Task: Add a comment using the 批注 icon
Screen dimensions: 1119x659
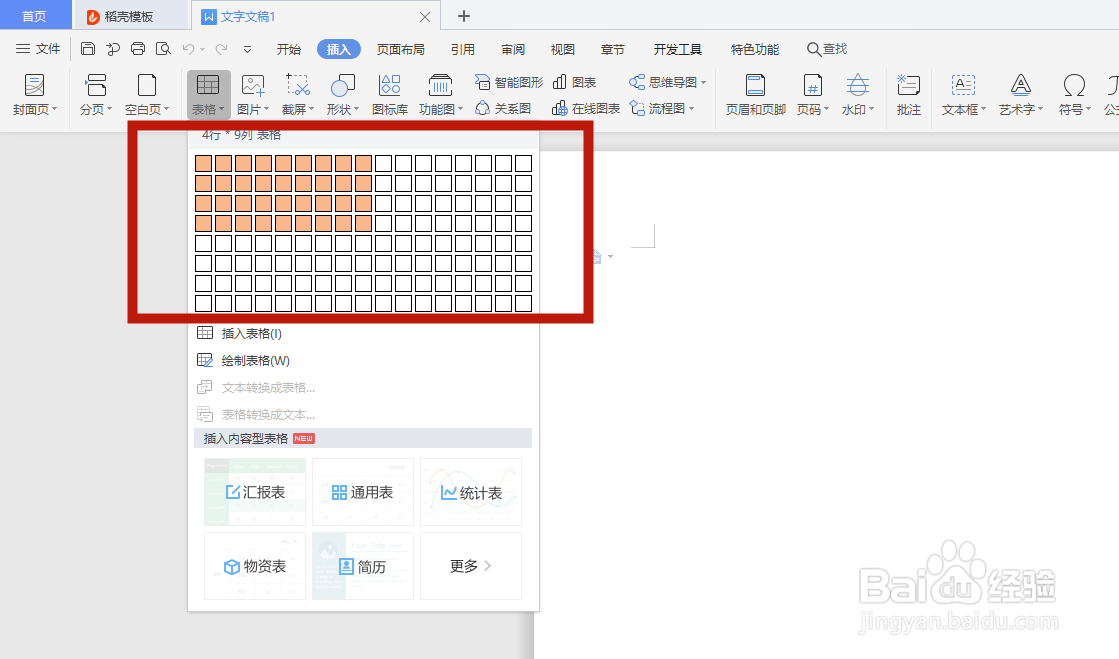Action: point(908,93)
